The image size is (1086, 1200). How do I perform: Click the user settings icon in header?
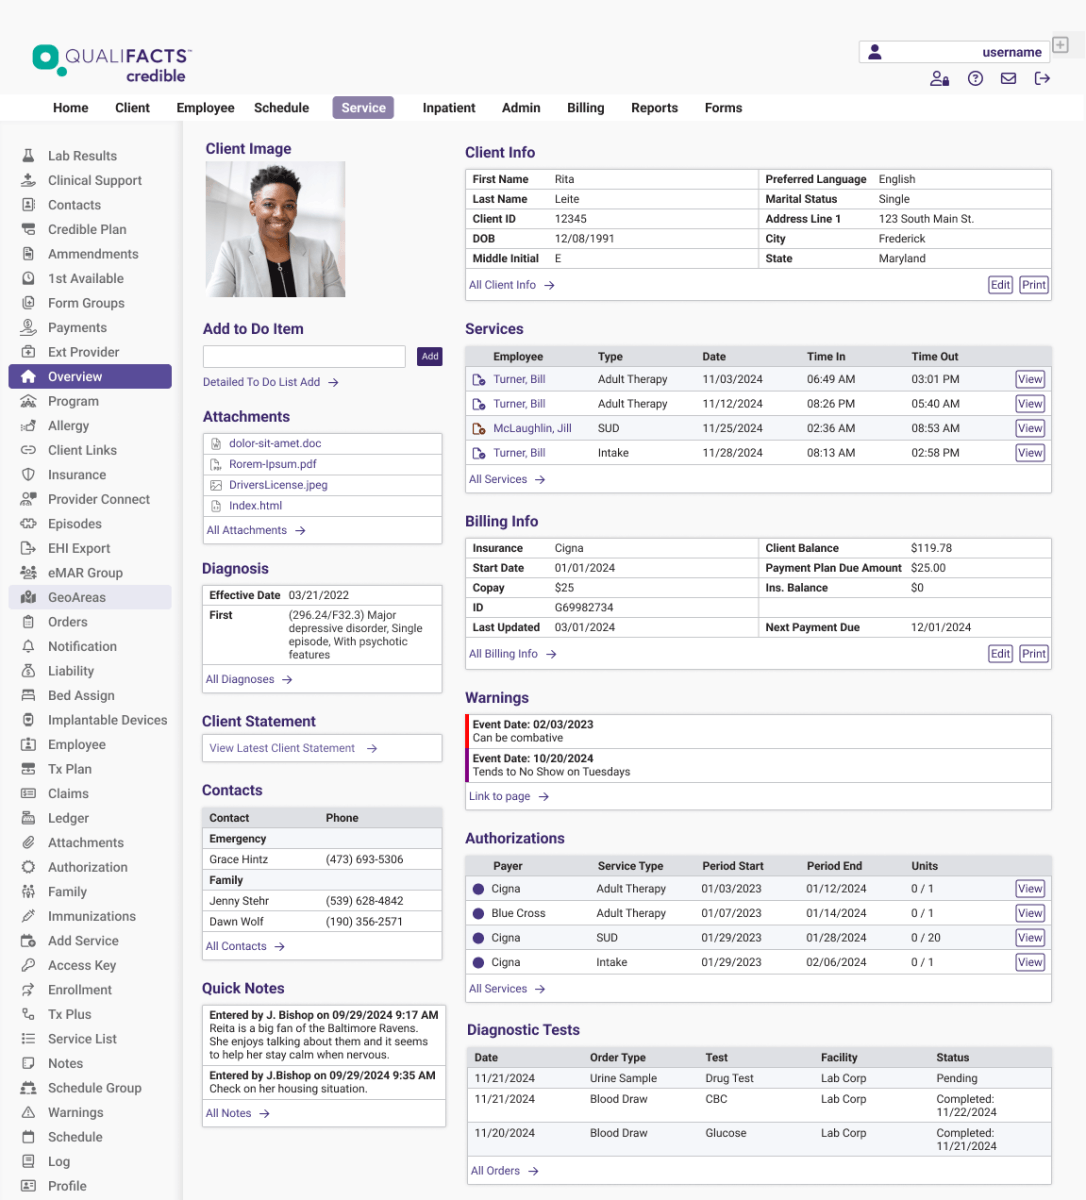point(939,79)
